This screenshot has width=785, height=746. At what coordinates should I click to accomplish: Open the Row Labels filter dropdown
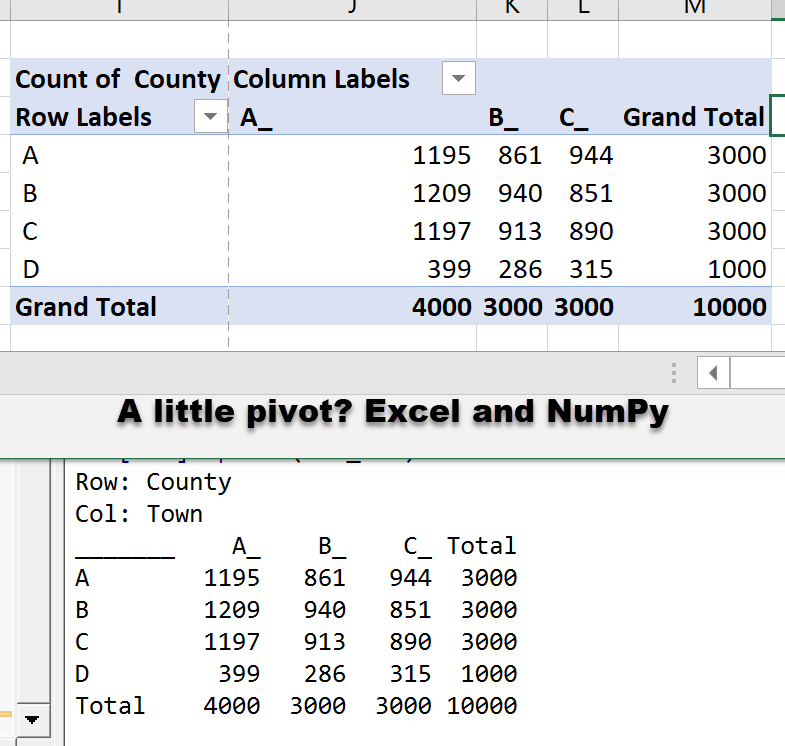coord(211,116)
